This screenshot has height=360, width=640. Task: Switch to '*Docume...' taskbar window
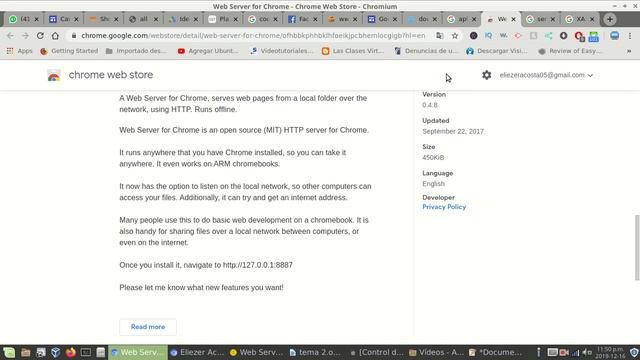(x=495, y=352)
